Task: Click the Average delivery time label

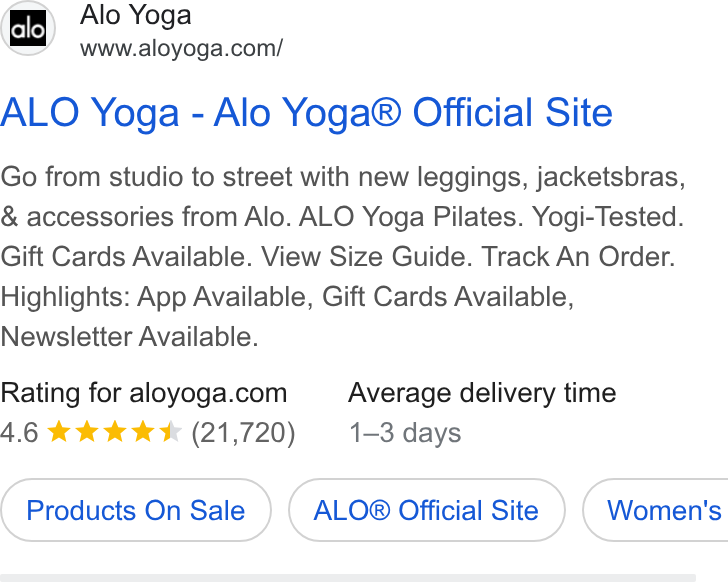Action: point(482,393)
